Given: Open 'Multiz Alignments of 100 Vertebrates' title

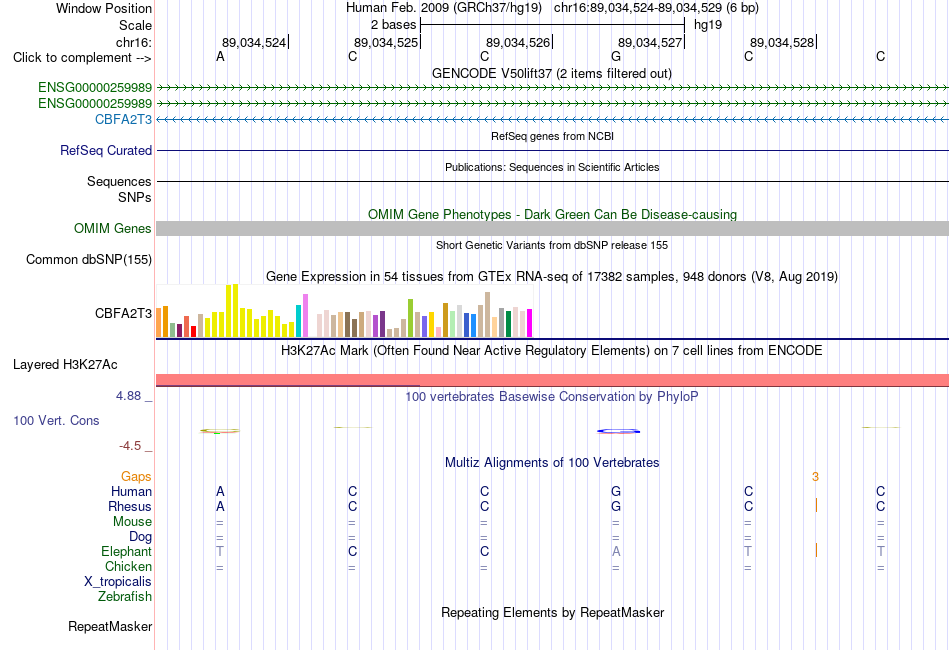Looking at the screenshot, I should click(552, 463).
